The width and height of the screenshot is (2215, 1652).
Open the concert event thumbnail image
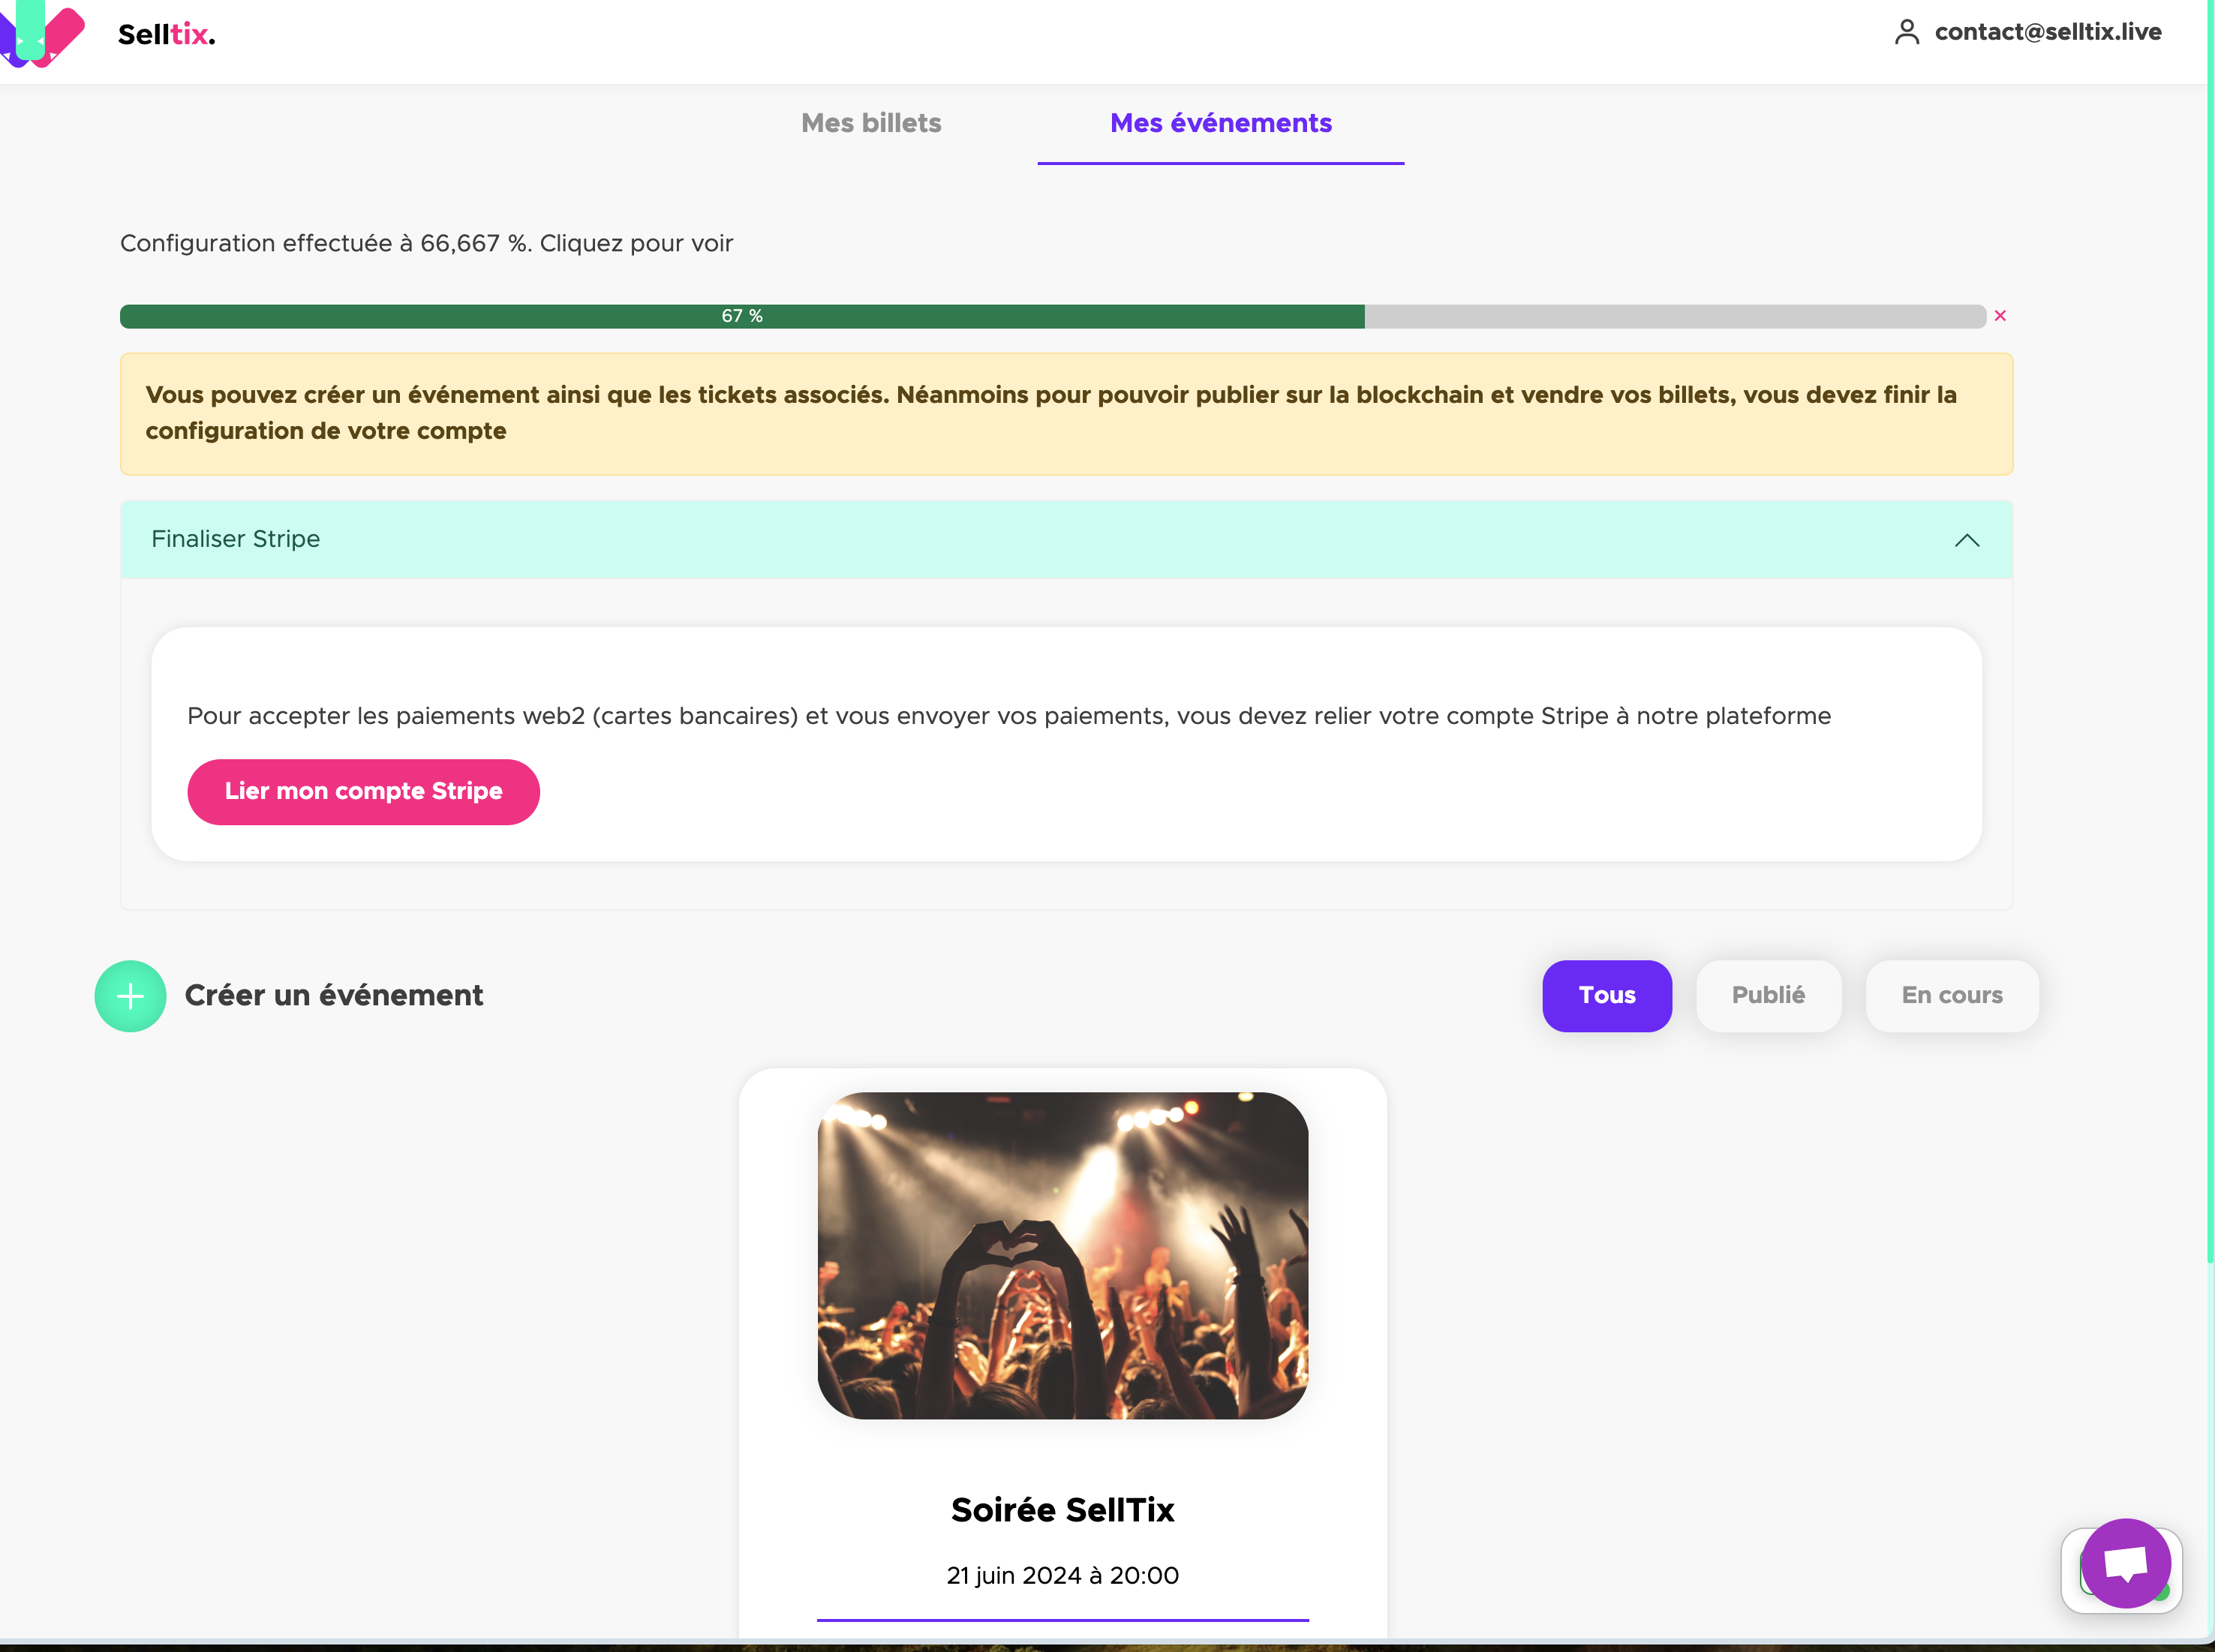(1062, 1255)
